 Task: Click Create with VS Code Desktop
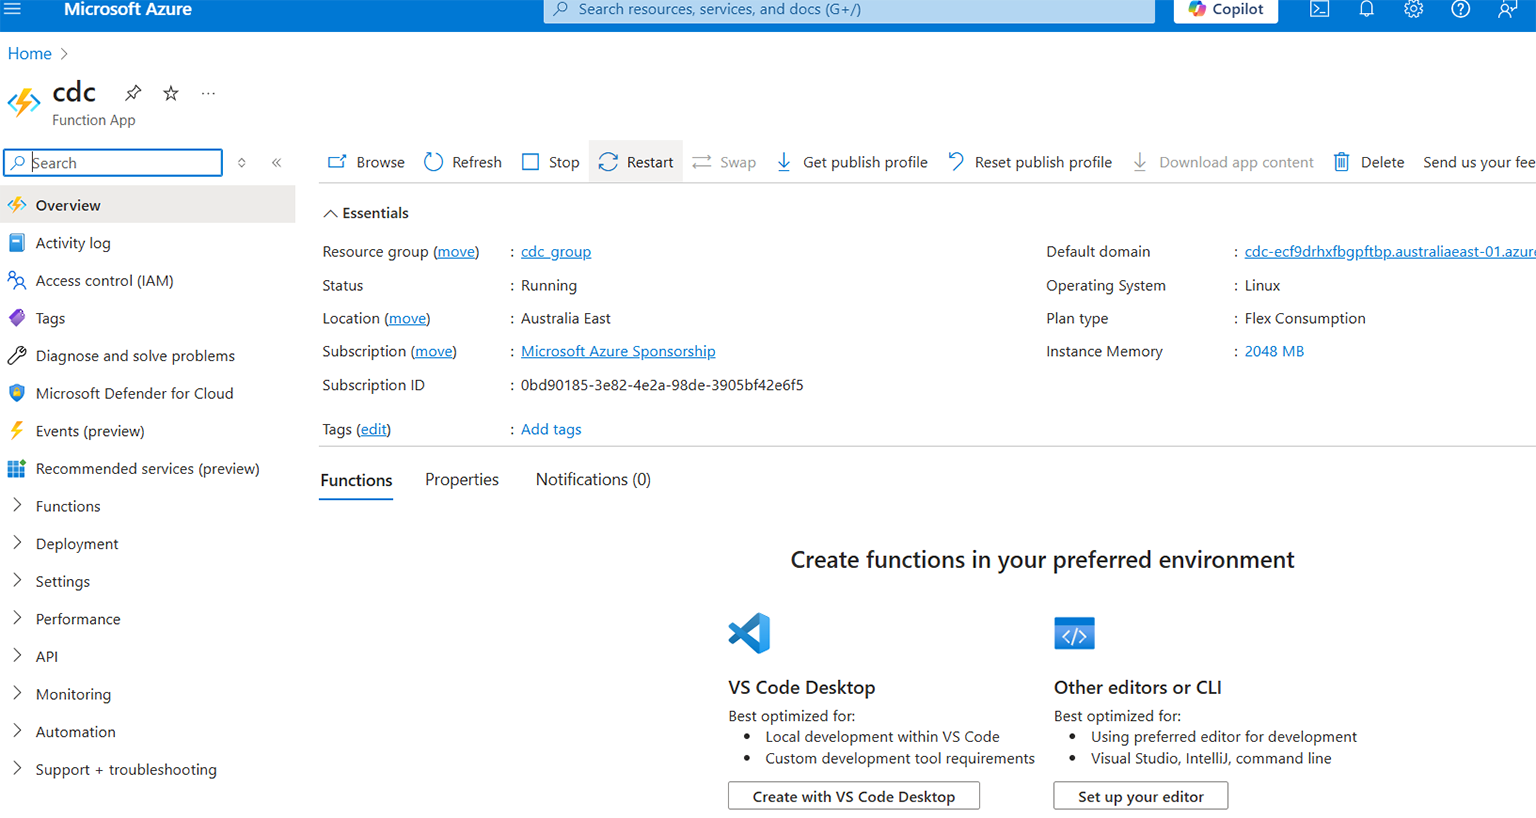tap(854, 796)
